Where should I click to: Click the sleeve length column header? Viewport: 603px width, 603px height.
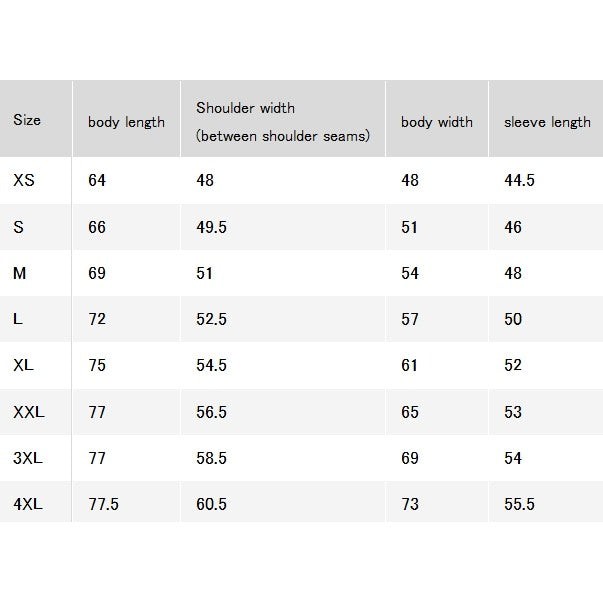[x=547, y=122]
